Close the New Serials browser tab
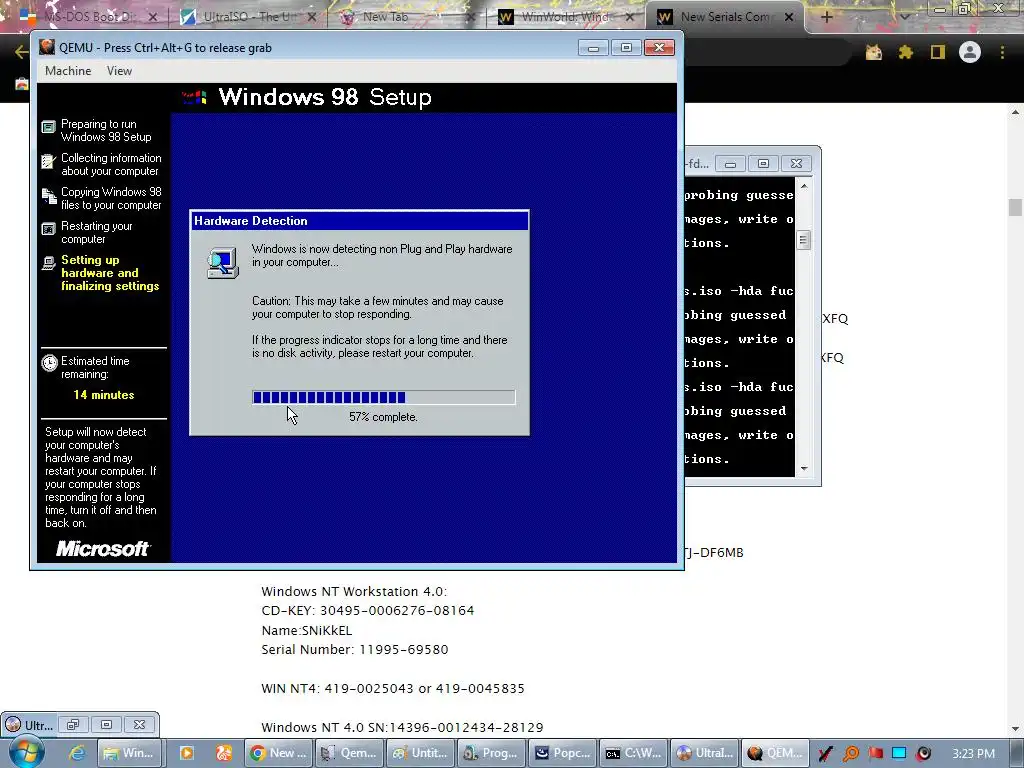Screen dimensions: 1024x768 (789, 17)
